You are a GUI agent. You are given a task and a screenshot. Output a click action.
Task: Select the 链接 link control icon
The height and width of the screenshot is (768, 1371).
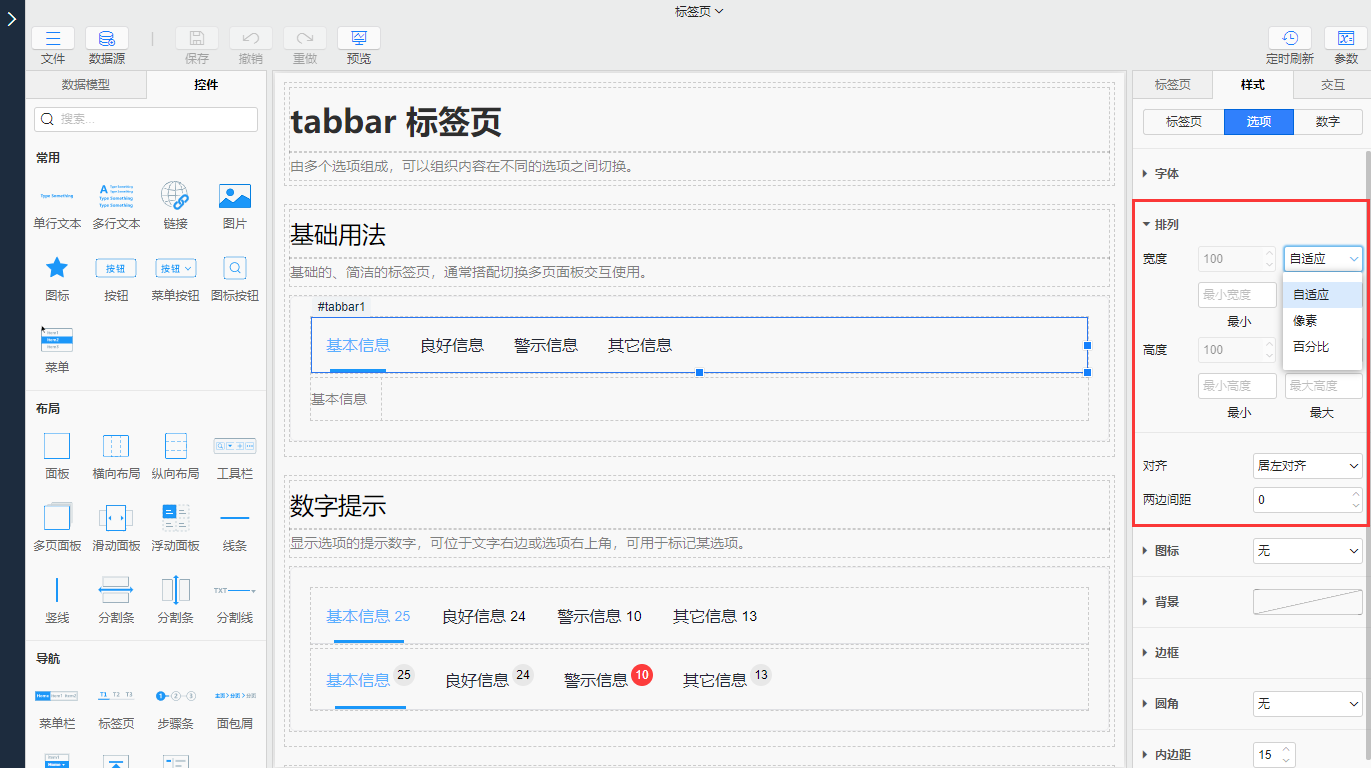[x=175, y=196]
